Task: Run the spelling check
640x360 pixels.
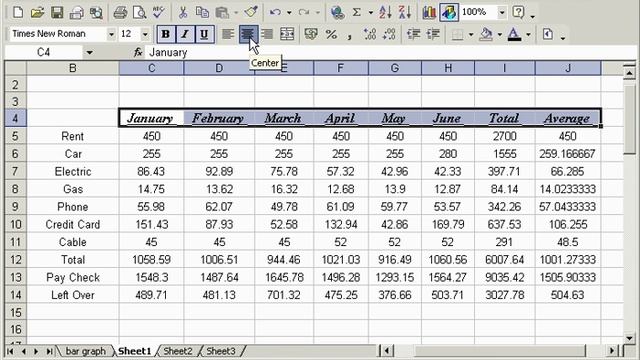Action: pos(158,12)
